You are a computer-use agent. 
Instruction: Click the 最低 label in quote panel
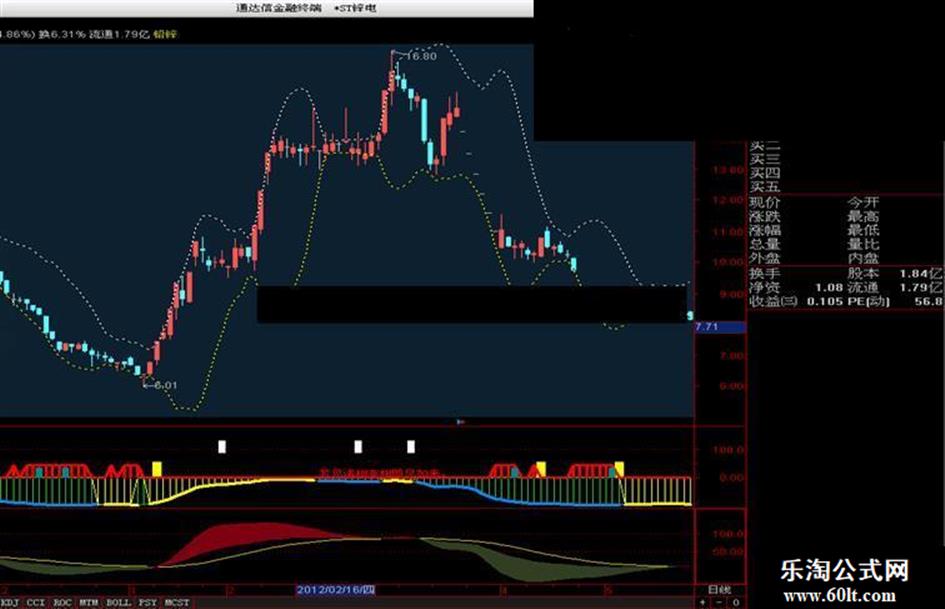point(863,230)
